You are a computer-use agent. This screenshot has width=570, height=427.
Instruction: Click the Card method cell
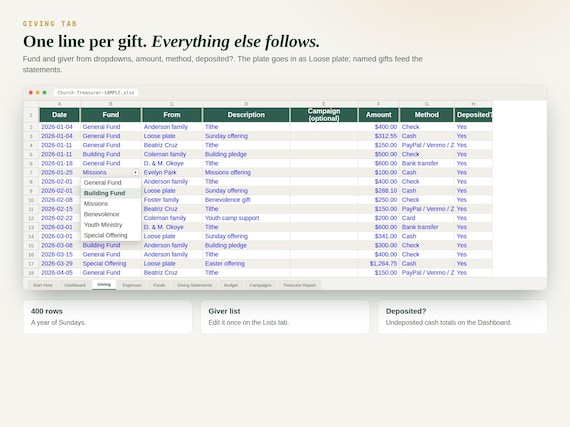(x=427, y=218)
